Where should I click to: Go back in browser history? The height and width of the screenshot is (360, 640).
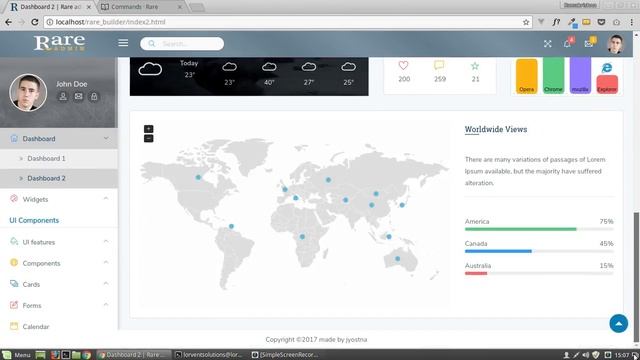[x=8, y=22]
